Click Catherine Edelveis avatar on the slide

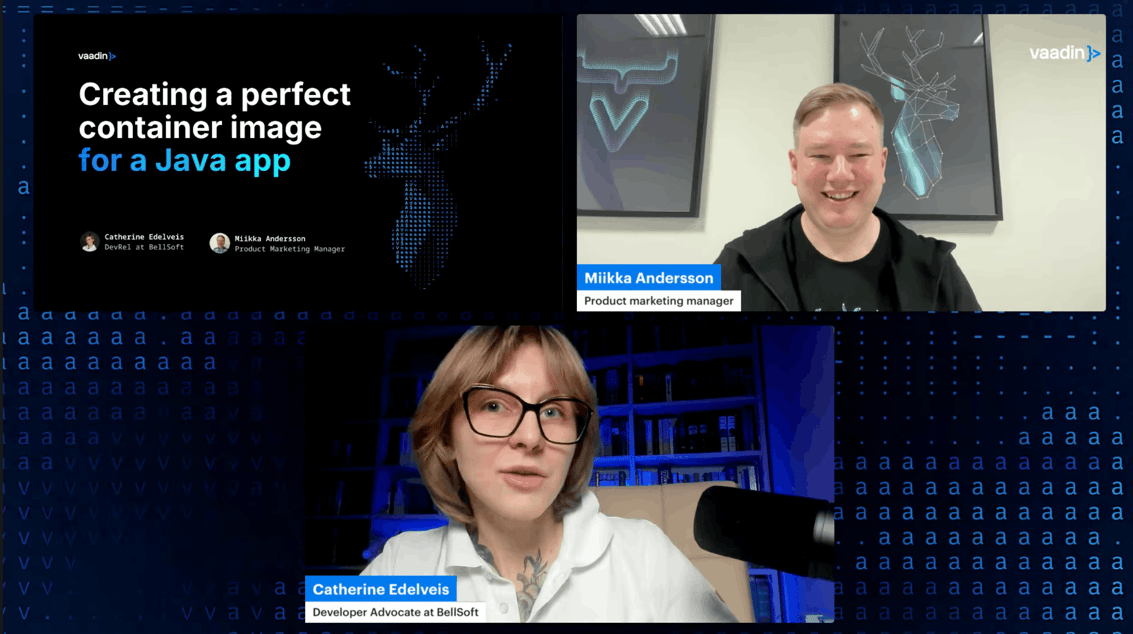pos(90,241)
